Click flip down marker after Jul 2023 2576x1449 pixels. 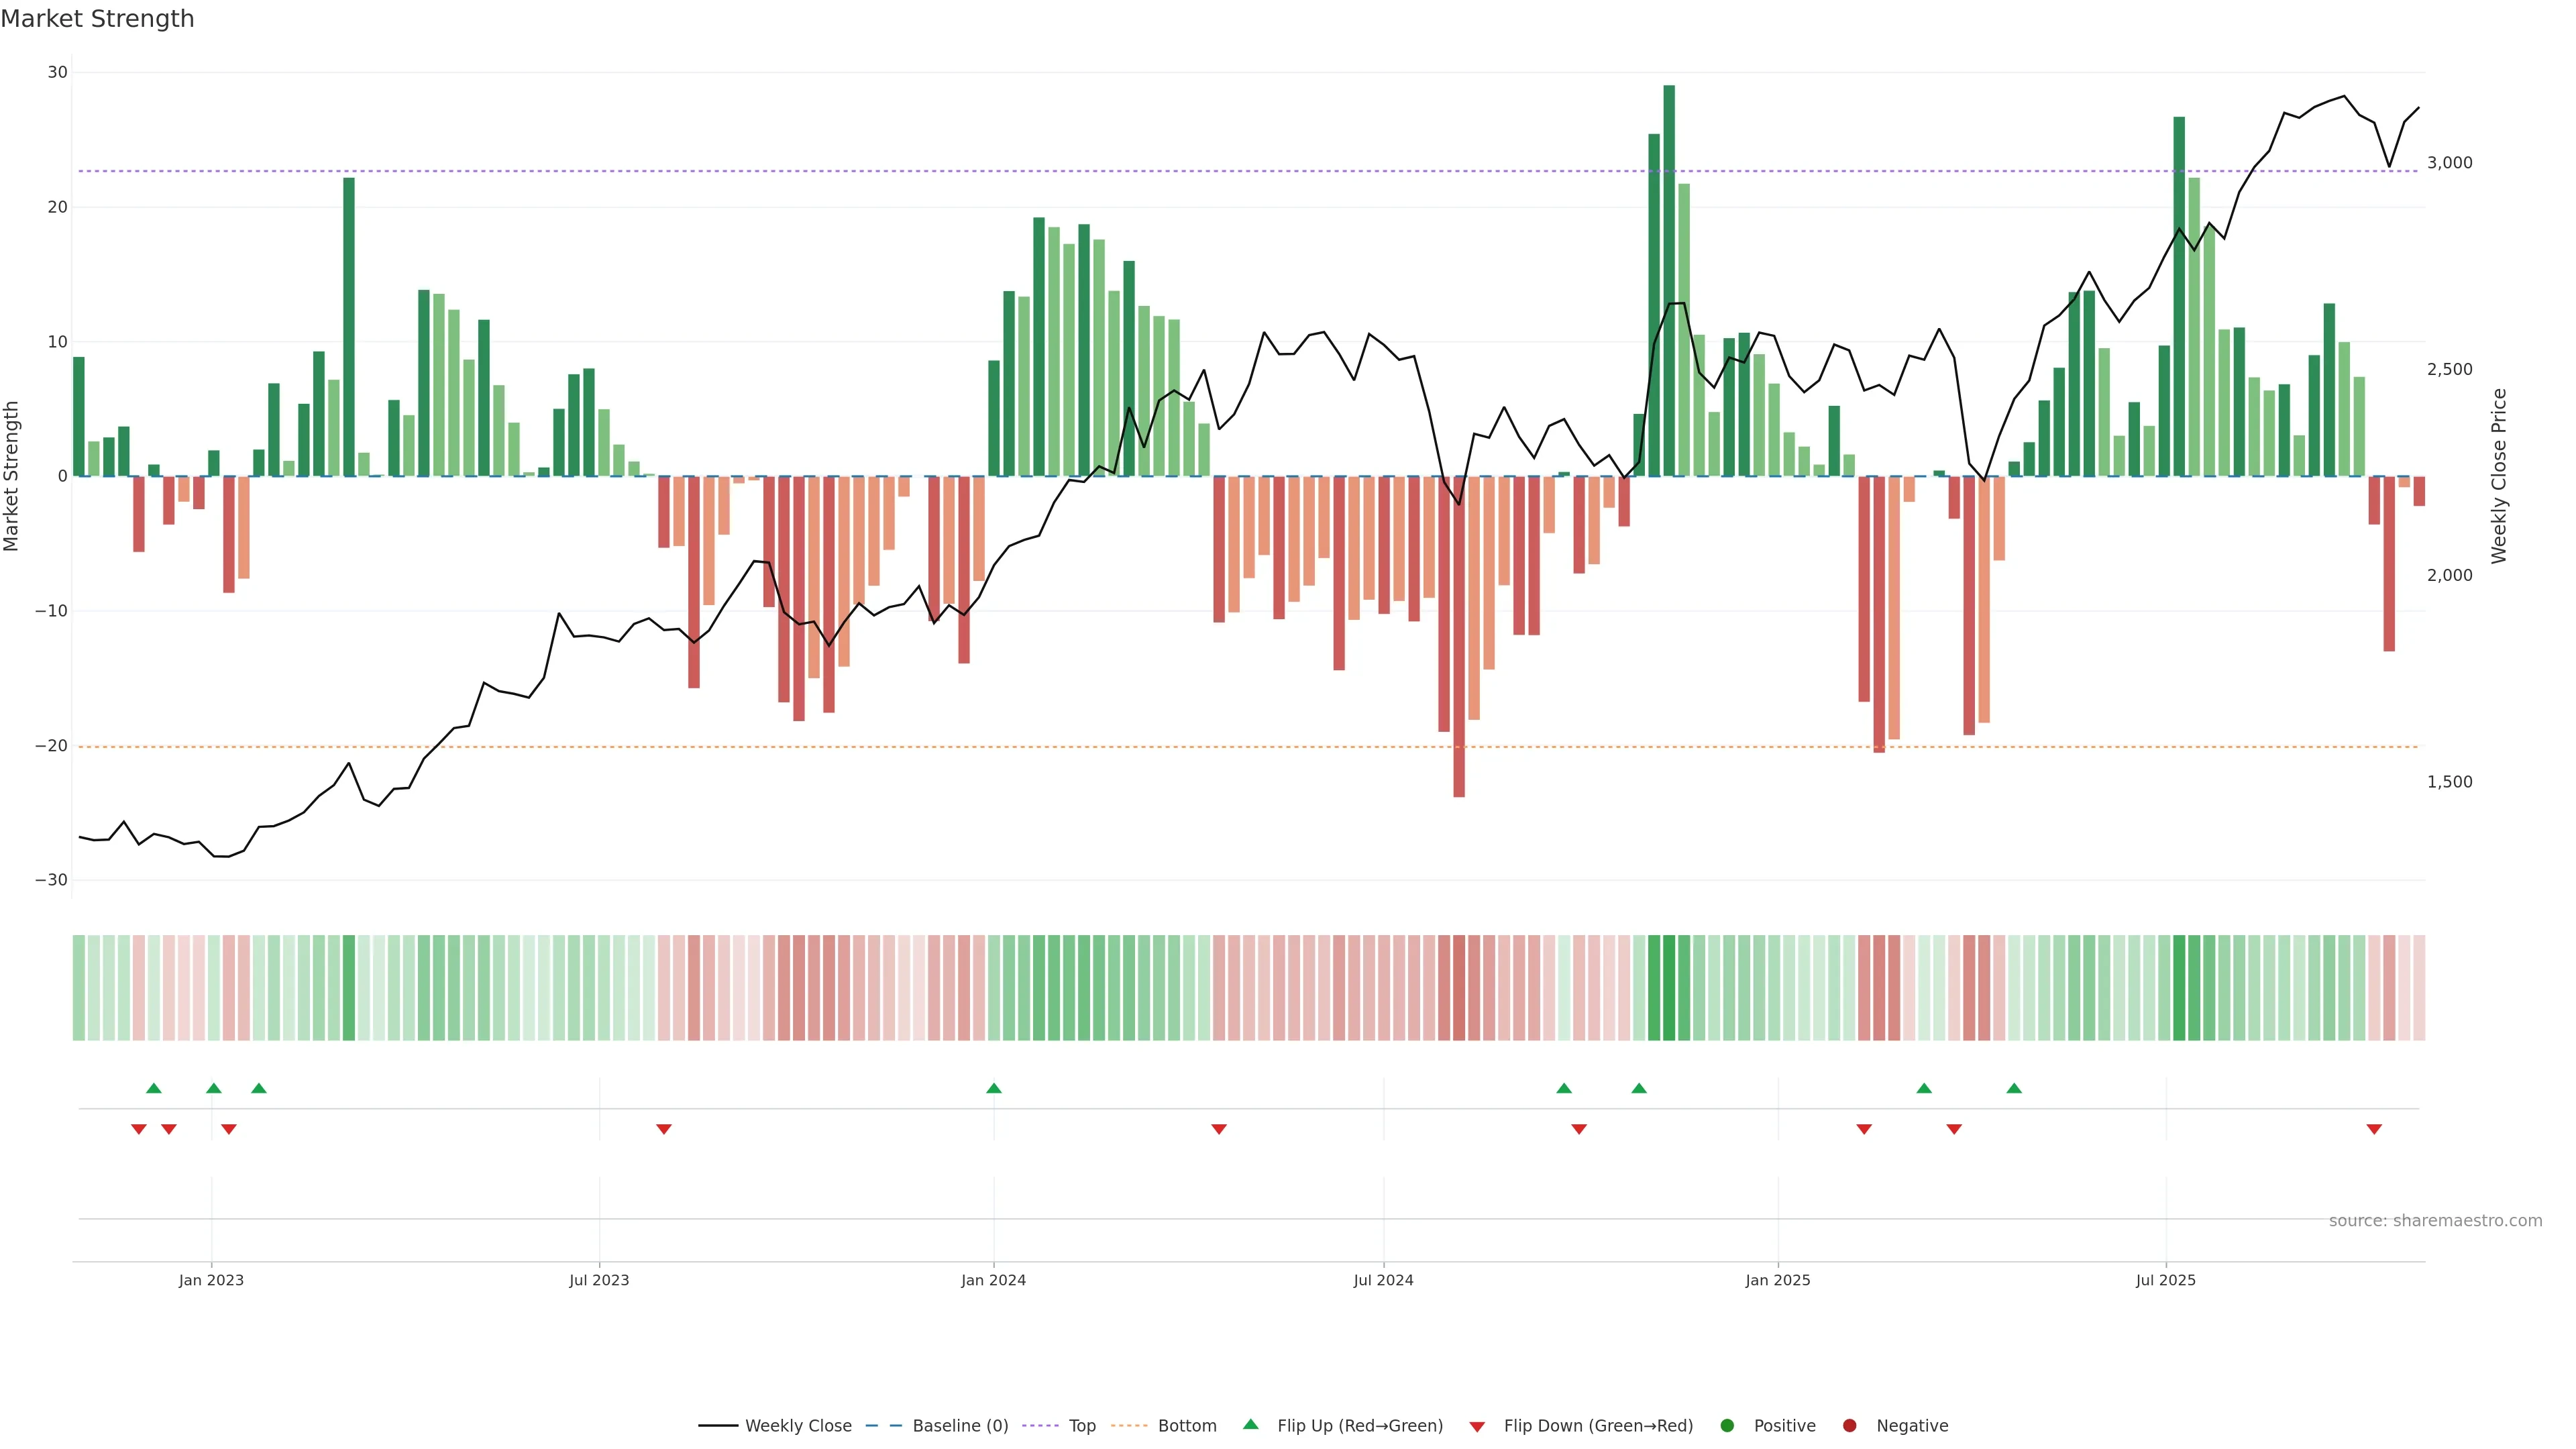[664, 1129]
